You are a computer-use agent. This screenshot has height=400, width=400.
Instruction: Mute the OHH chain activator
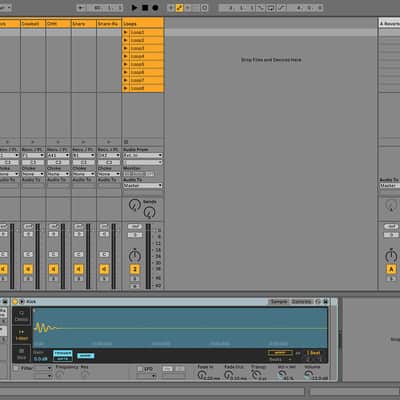pos(54,269)
